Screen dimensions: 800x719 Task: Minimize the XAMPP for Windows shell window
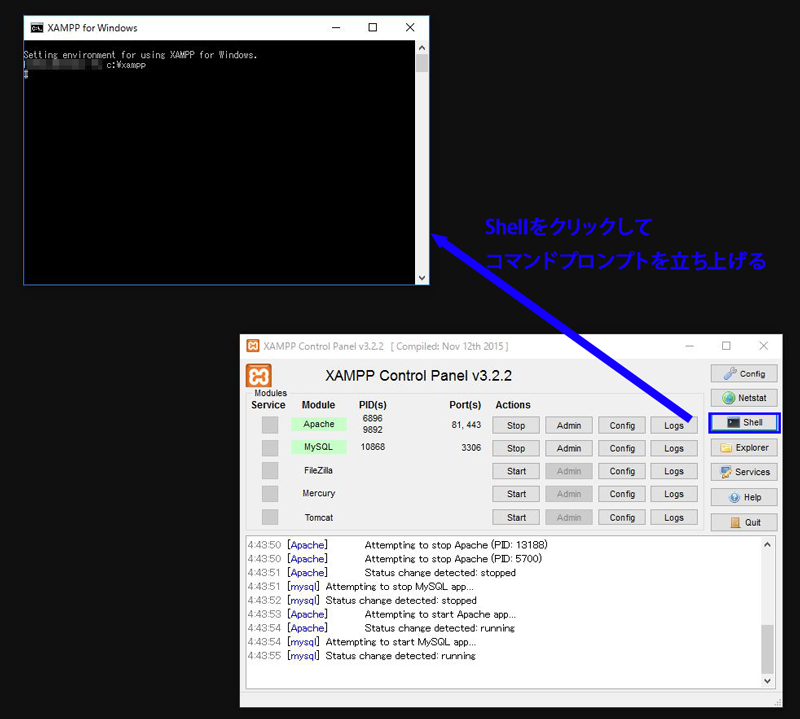coord(336,28)
